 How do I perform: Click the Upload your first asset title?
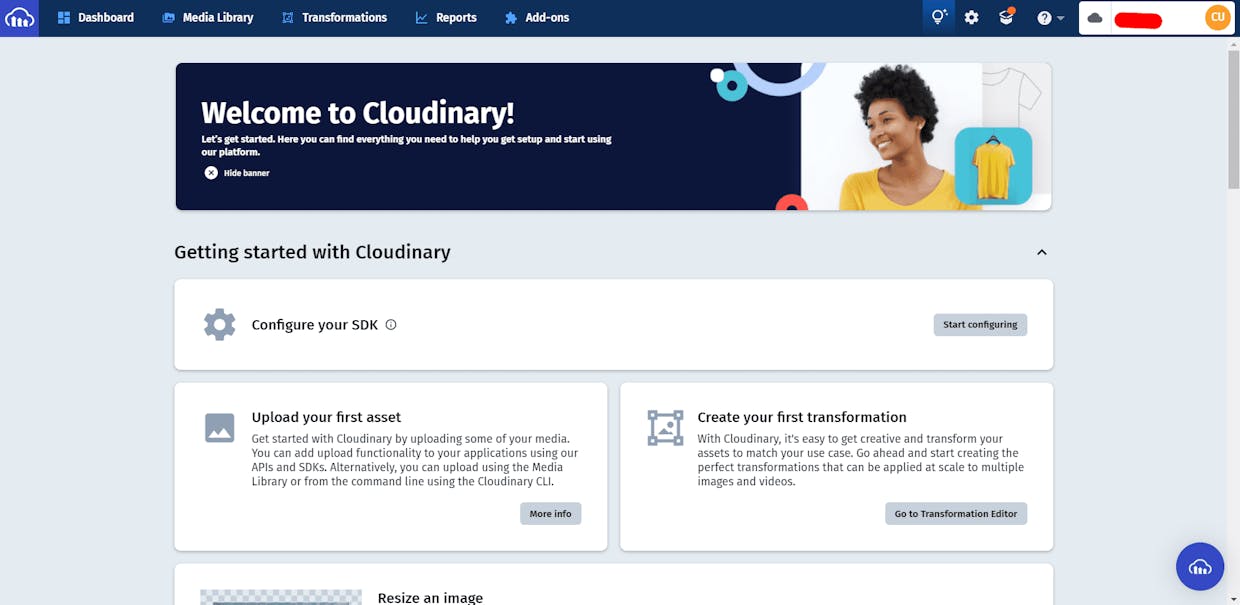click(x=326, y=417)
